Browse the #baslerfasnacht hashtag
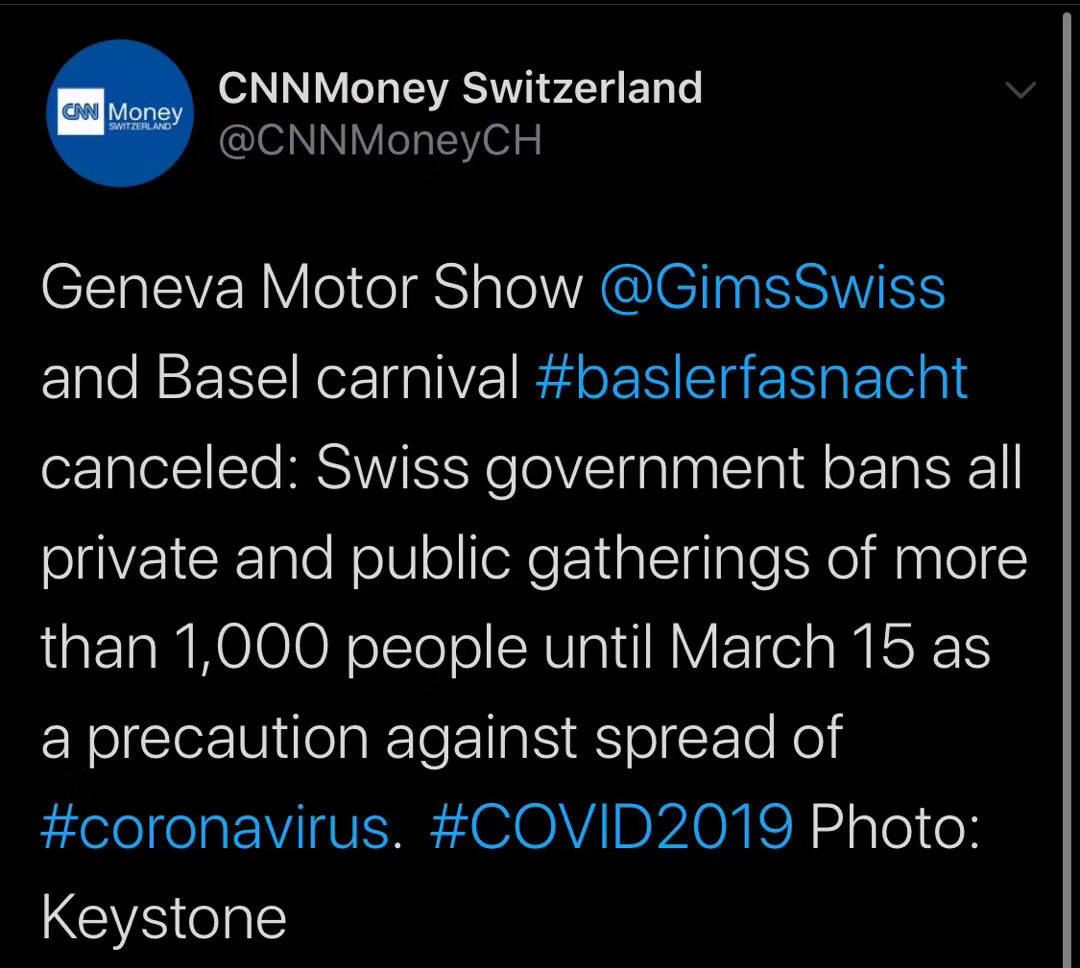 click(x=752, y=379)
